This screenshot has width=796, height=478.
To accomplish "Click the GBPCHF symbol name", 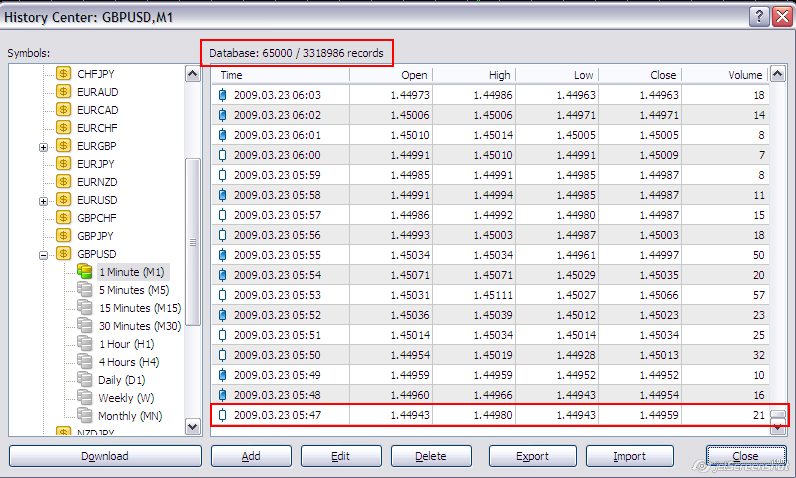I will click(x=96, y=218).
